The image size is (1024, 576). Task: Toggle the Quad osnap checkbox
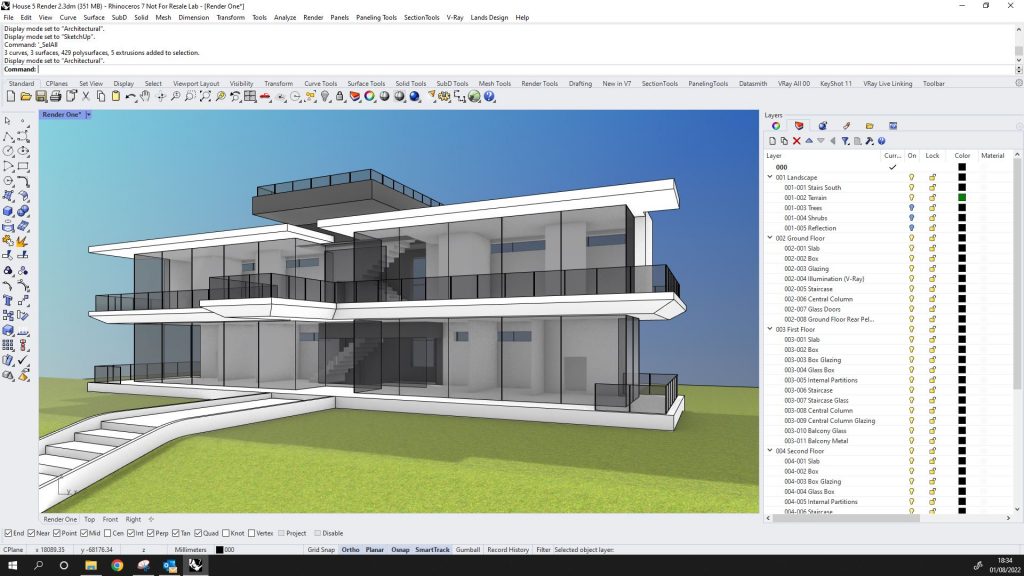coord(198,534)
